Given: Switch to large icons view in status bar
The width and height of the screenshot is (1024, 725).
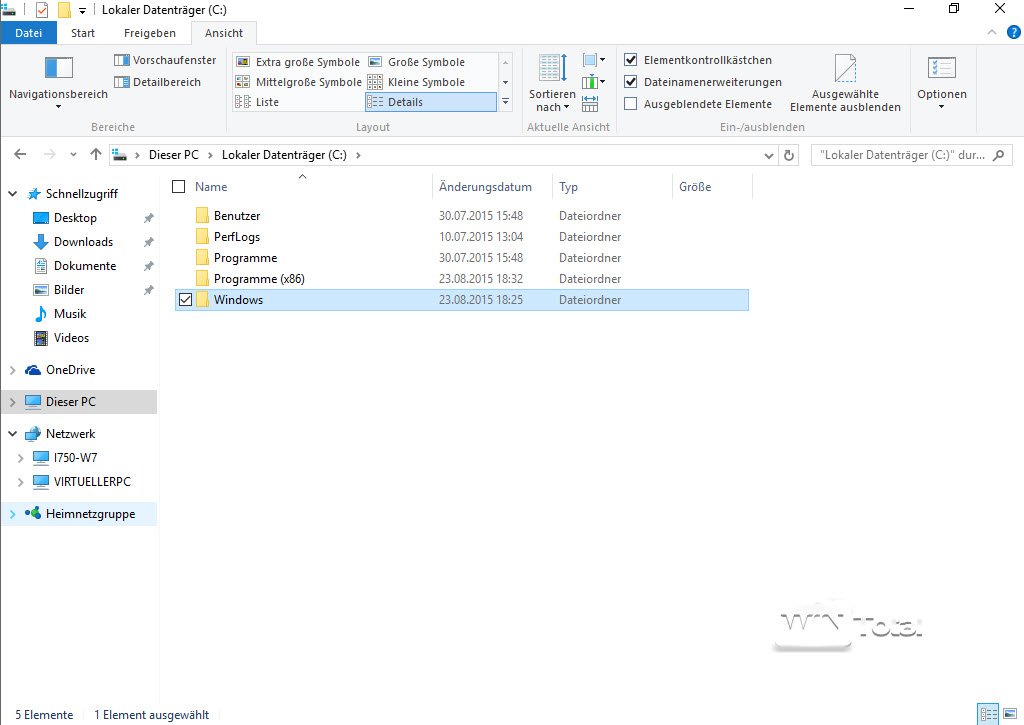Looking at the screenshot, I should (1010, 713).
